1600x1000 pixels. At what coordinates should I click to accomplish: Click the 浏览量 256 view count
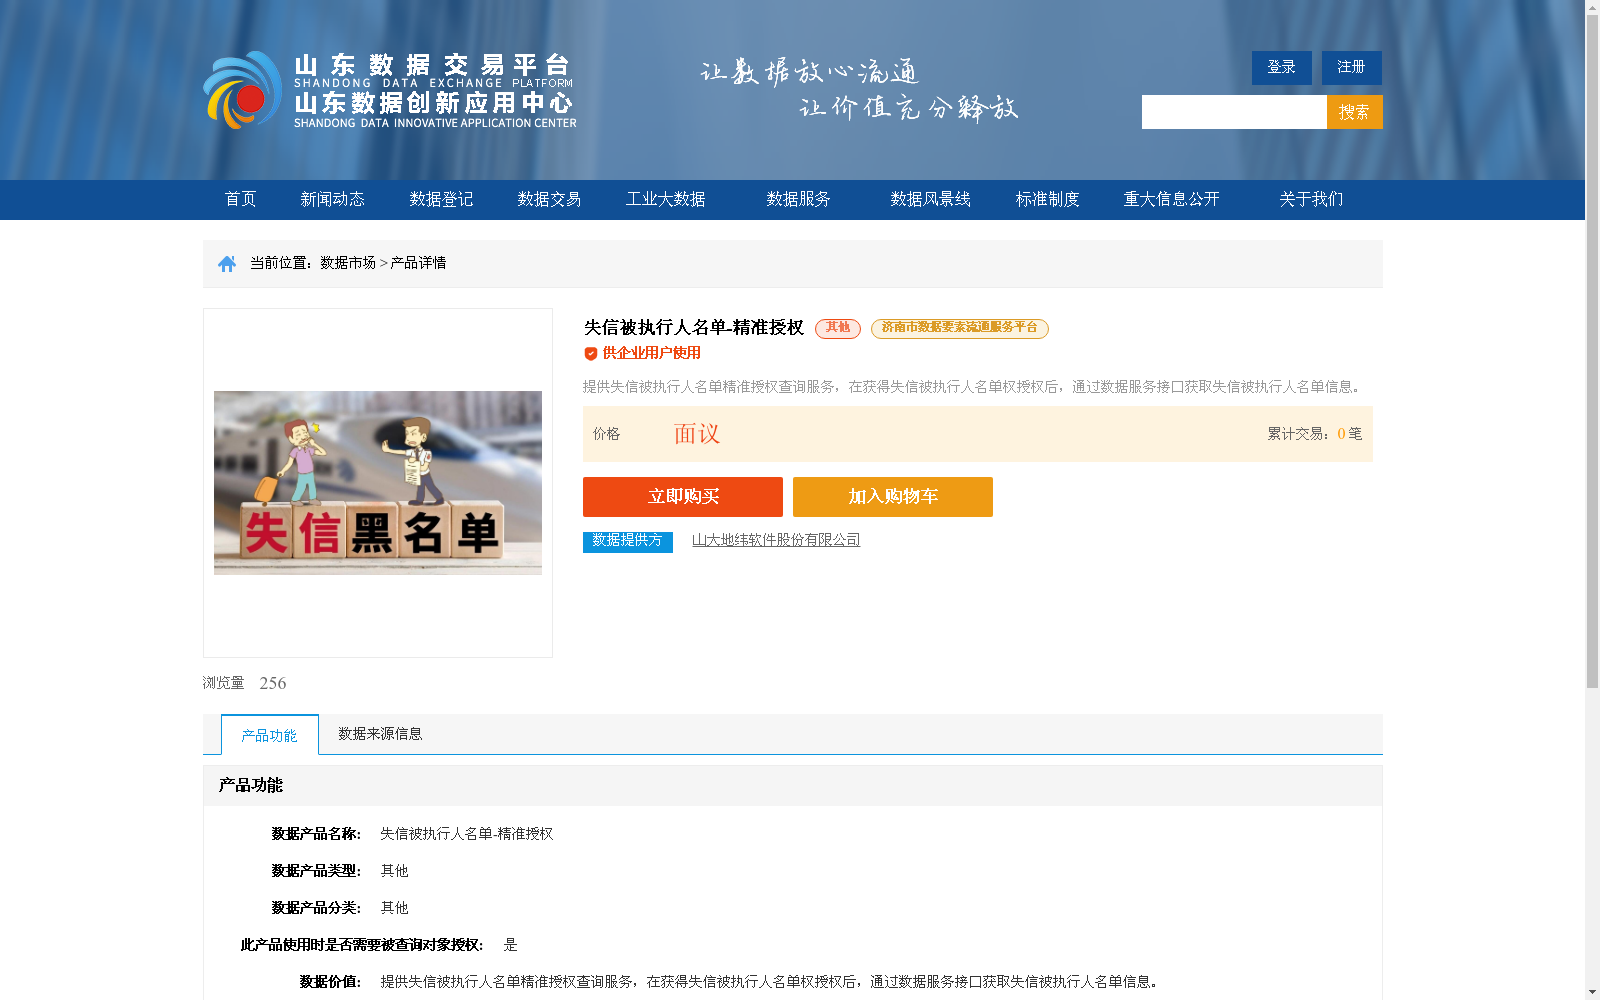pyautogui.click(x=245, y=683)
